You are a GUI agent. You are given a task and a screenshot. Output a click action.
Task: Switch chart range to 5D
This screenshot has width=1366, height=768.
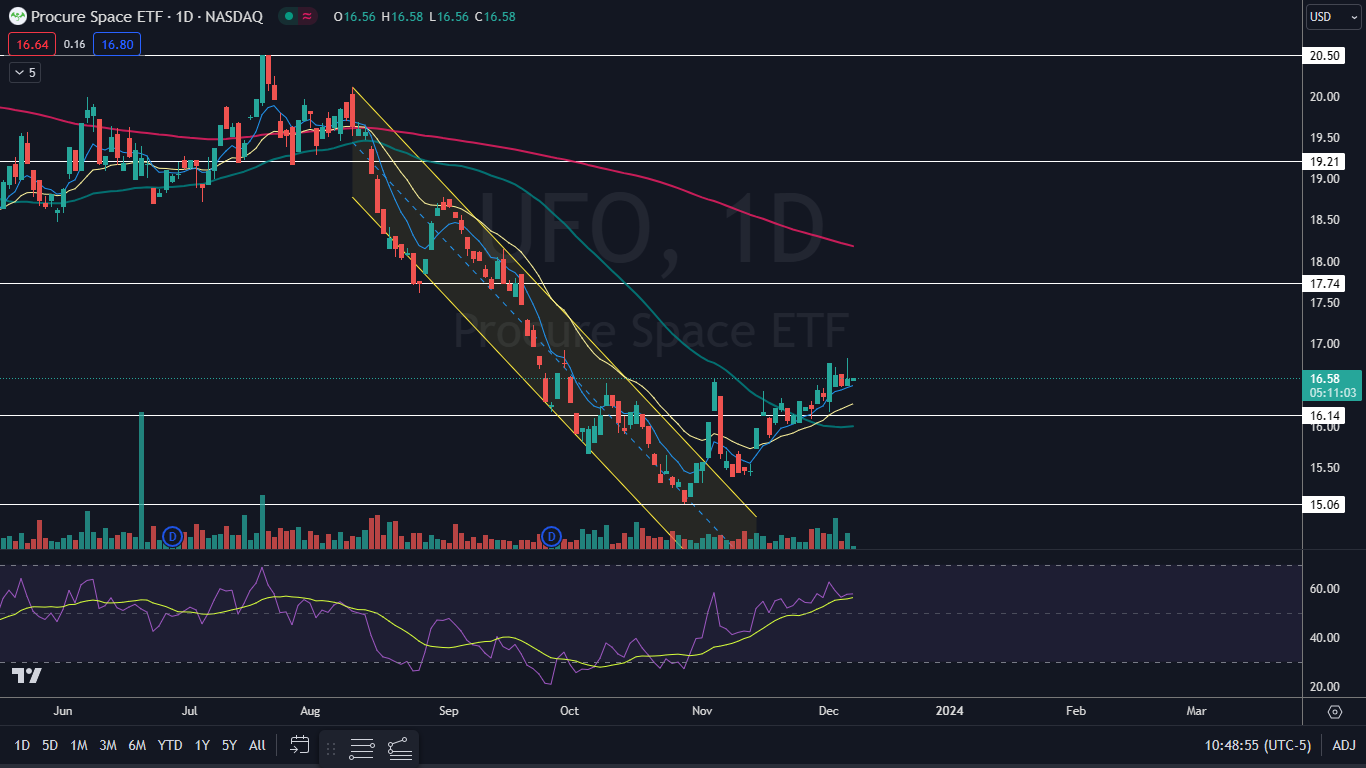[50, 745]
